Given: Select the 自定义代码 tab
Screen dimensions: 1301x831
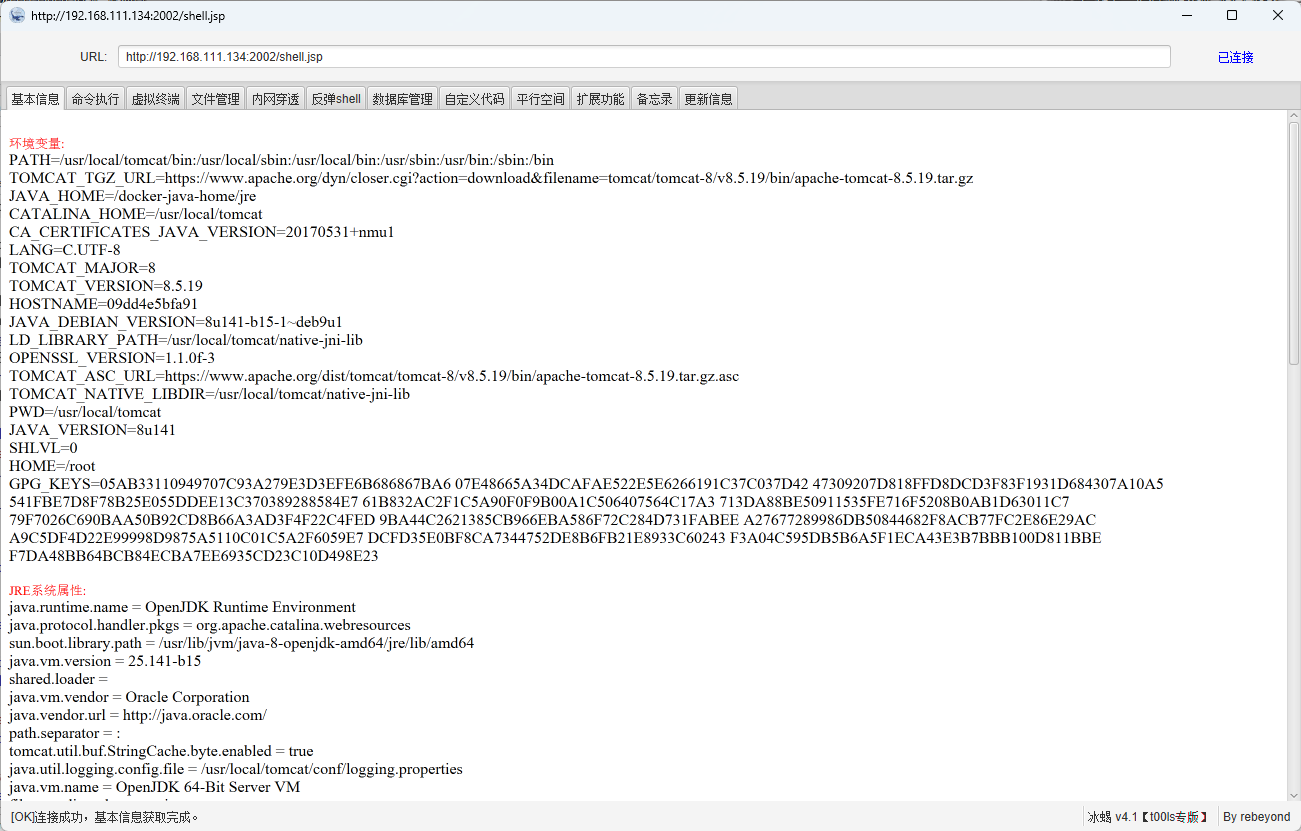Looking at the screenshot, I should (x=474, y=99).
